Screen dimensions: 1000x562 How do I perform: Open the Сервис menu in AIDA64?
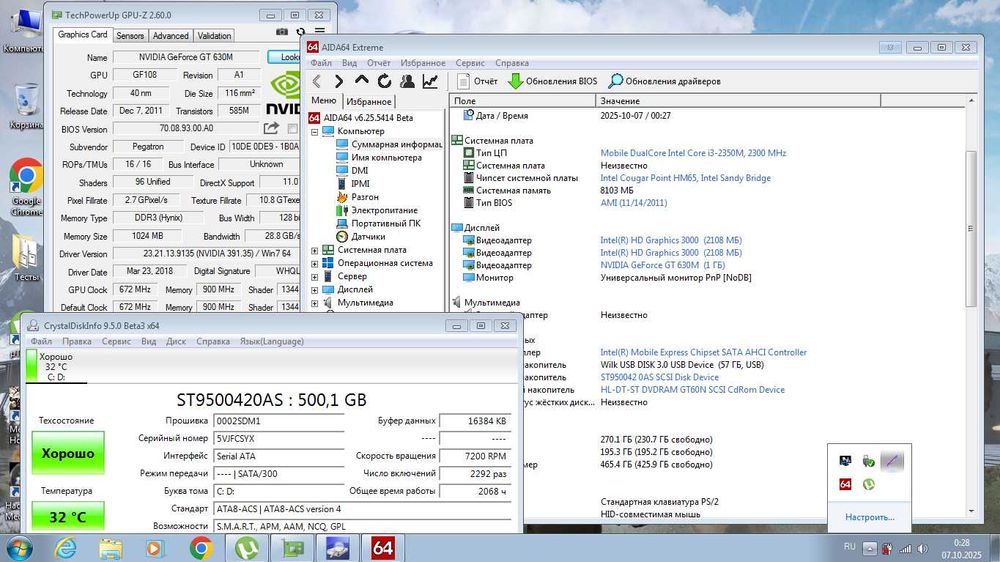pos(470,63)
